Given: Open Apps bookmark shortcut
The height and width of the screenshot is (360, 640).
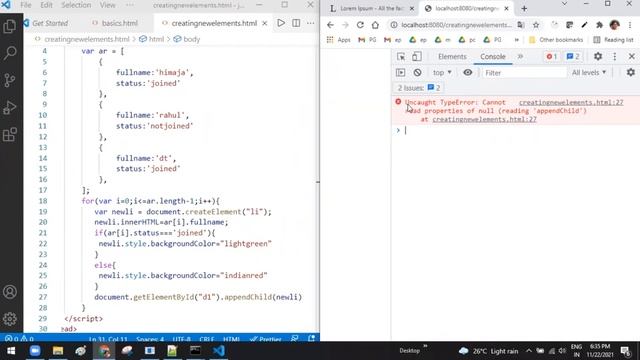Looking at the screenshot, I should (338, 40).
